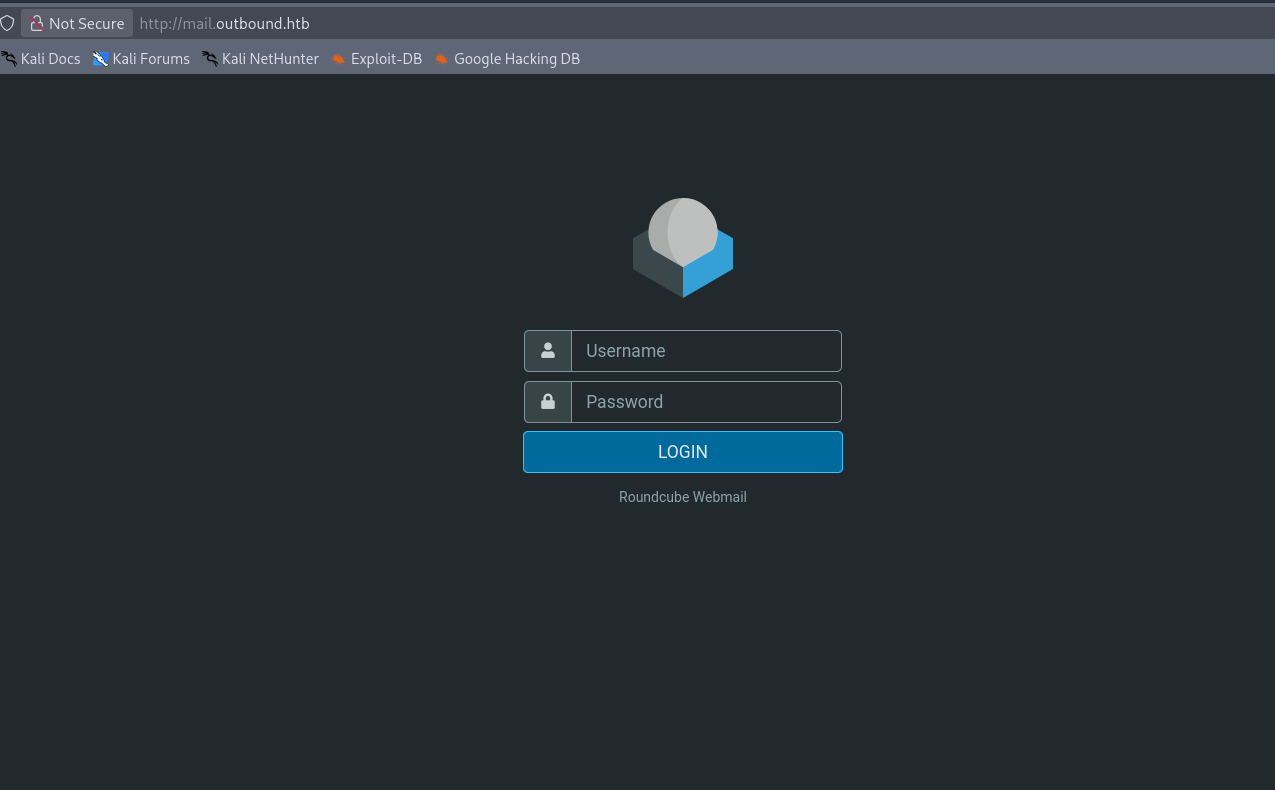Click the Kali Docs dragon favicon
This screenshot has height=790, width=1275.
tap(9, 59)
